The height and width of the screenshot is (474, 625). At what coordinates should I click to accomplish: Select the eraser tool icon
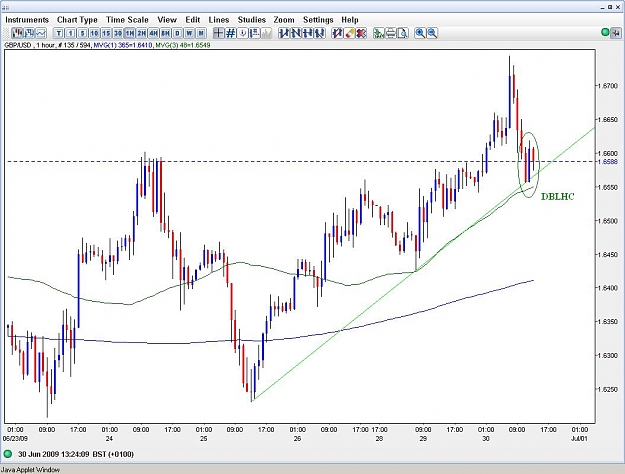point(350,33)
